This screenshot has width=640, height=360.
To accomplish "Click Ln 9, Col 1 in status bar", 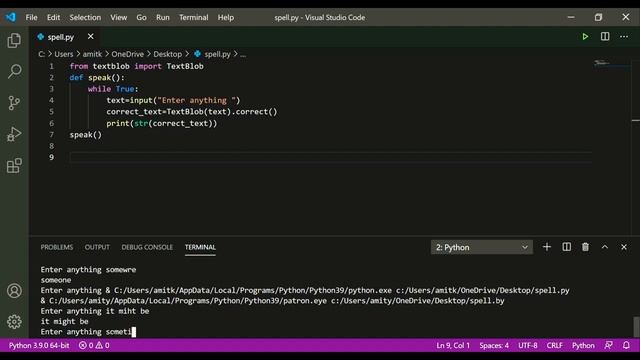I will (x=453, y=345).
